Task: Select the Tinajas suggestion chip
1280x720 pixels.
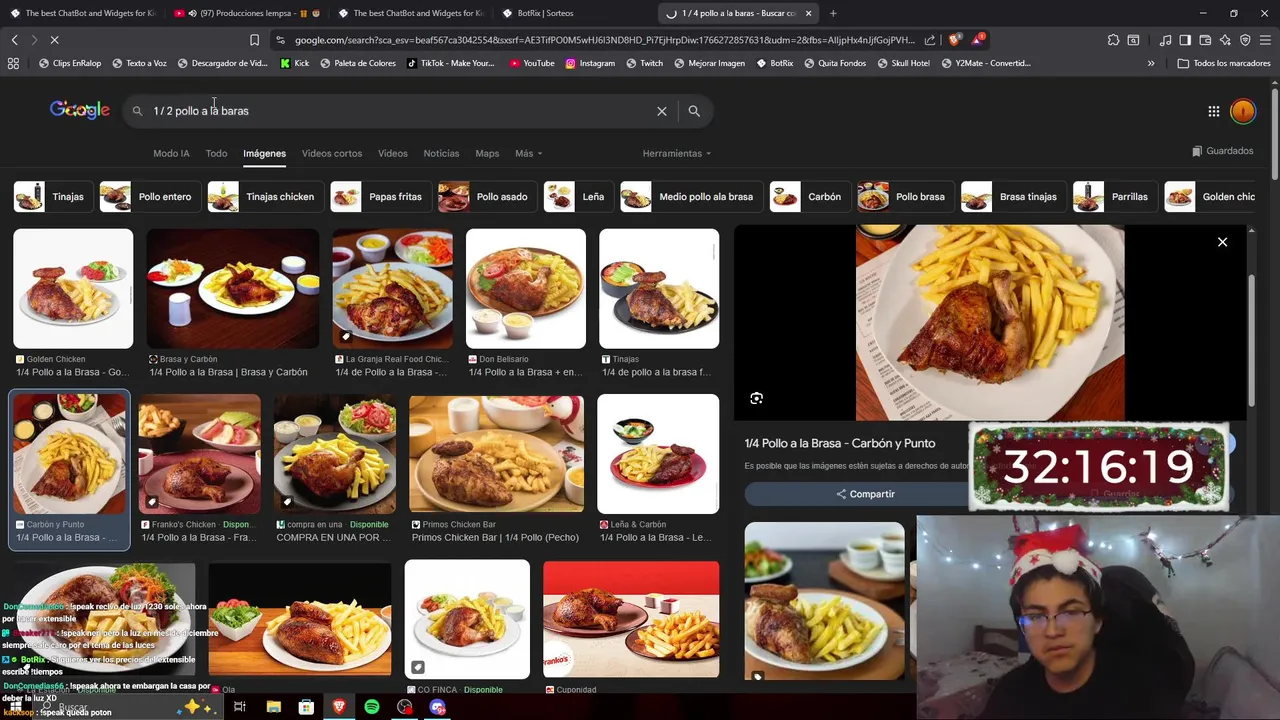Action: [x=54, y=197]
